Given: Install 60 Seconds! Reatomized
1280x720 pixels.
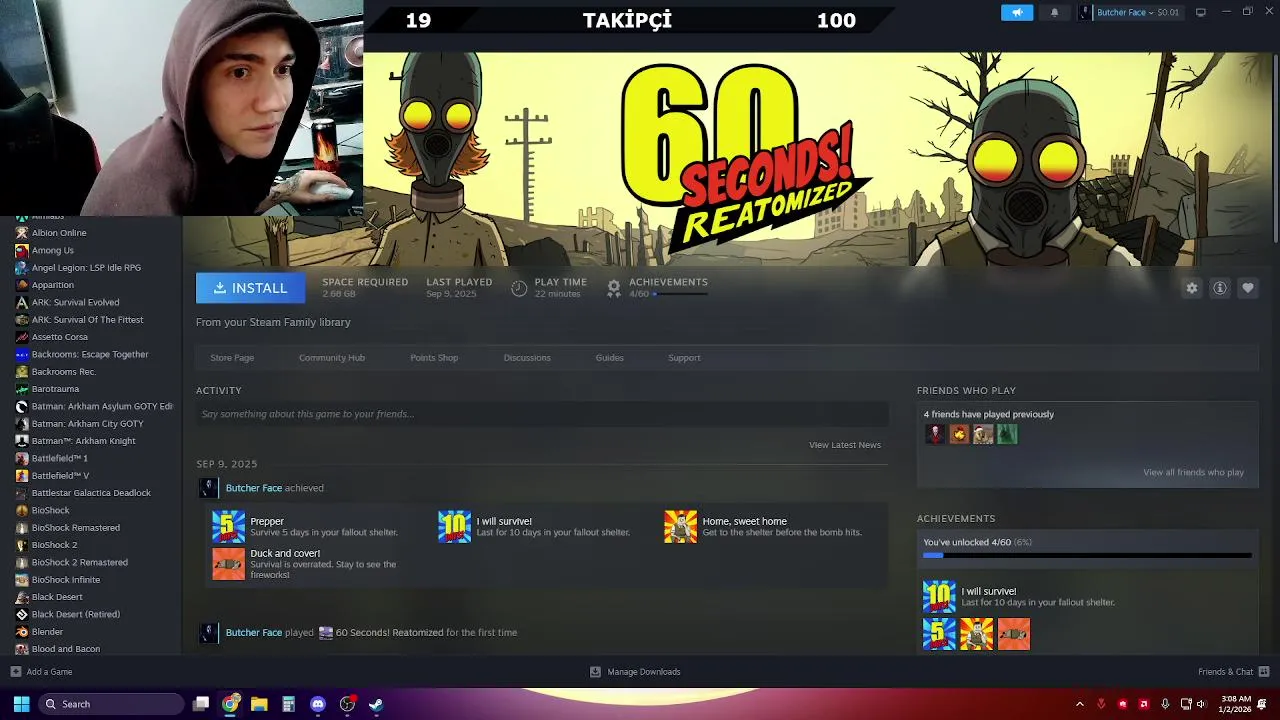Looking at the screenshot, I should [249, 288].
